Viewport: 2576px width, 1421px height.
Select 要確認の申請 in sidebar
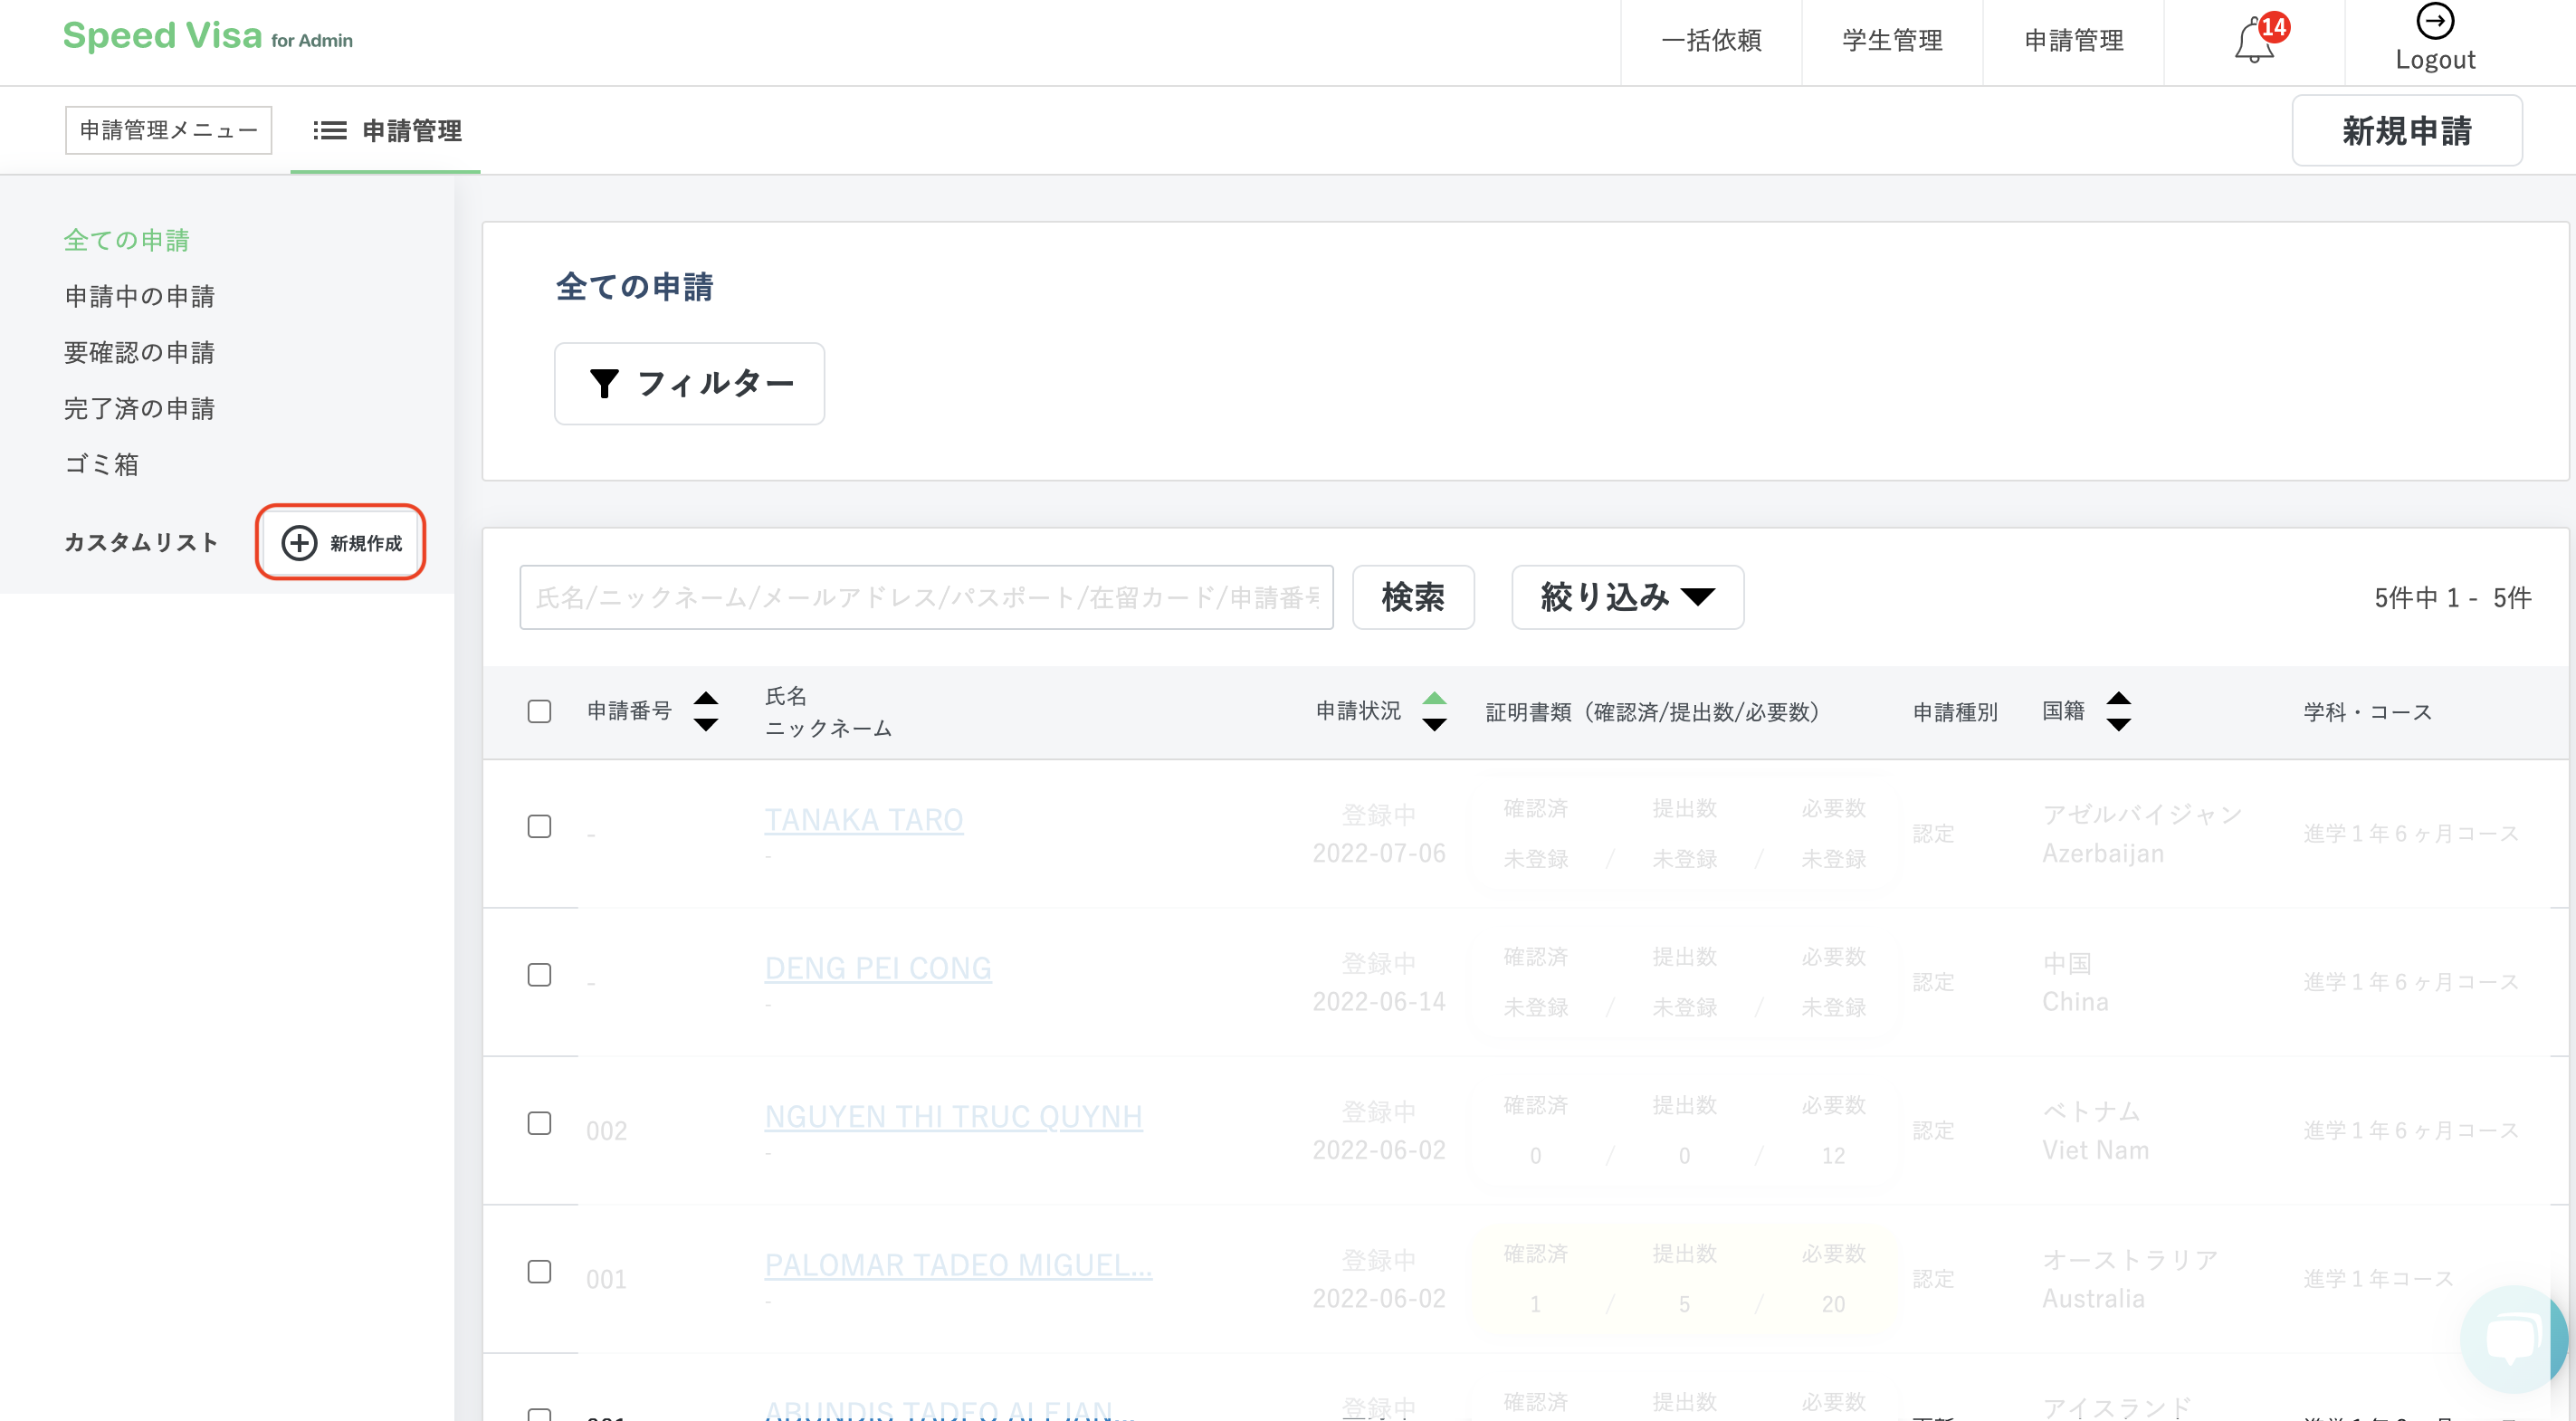pyautogui.click(x=139, y=352)
